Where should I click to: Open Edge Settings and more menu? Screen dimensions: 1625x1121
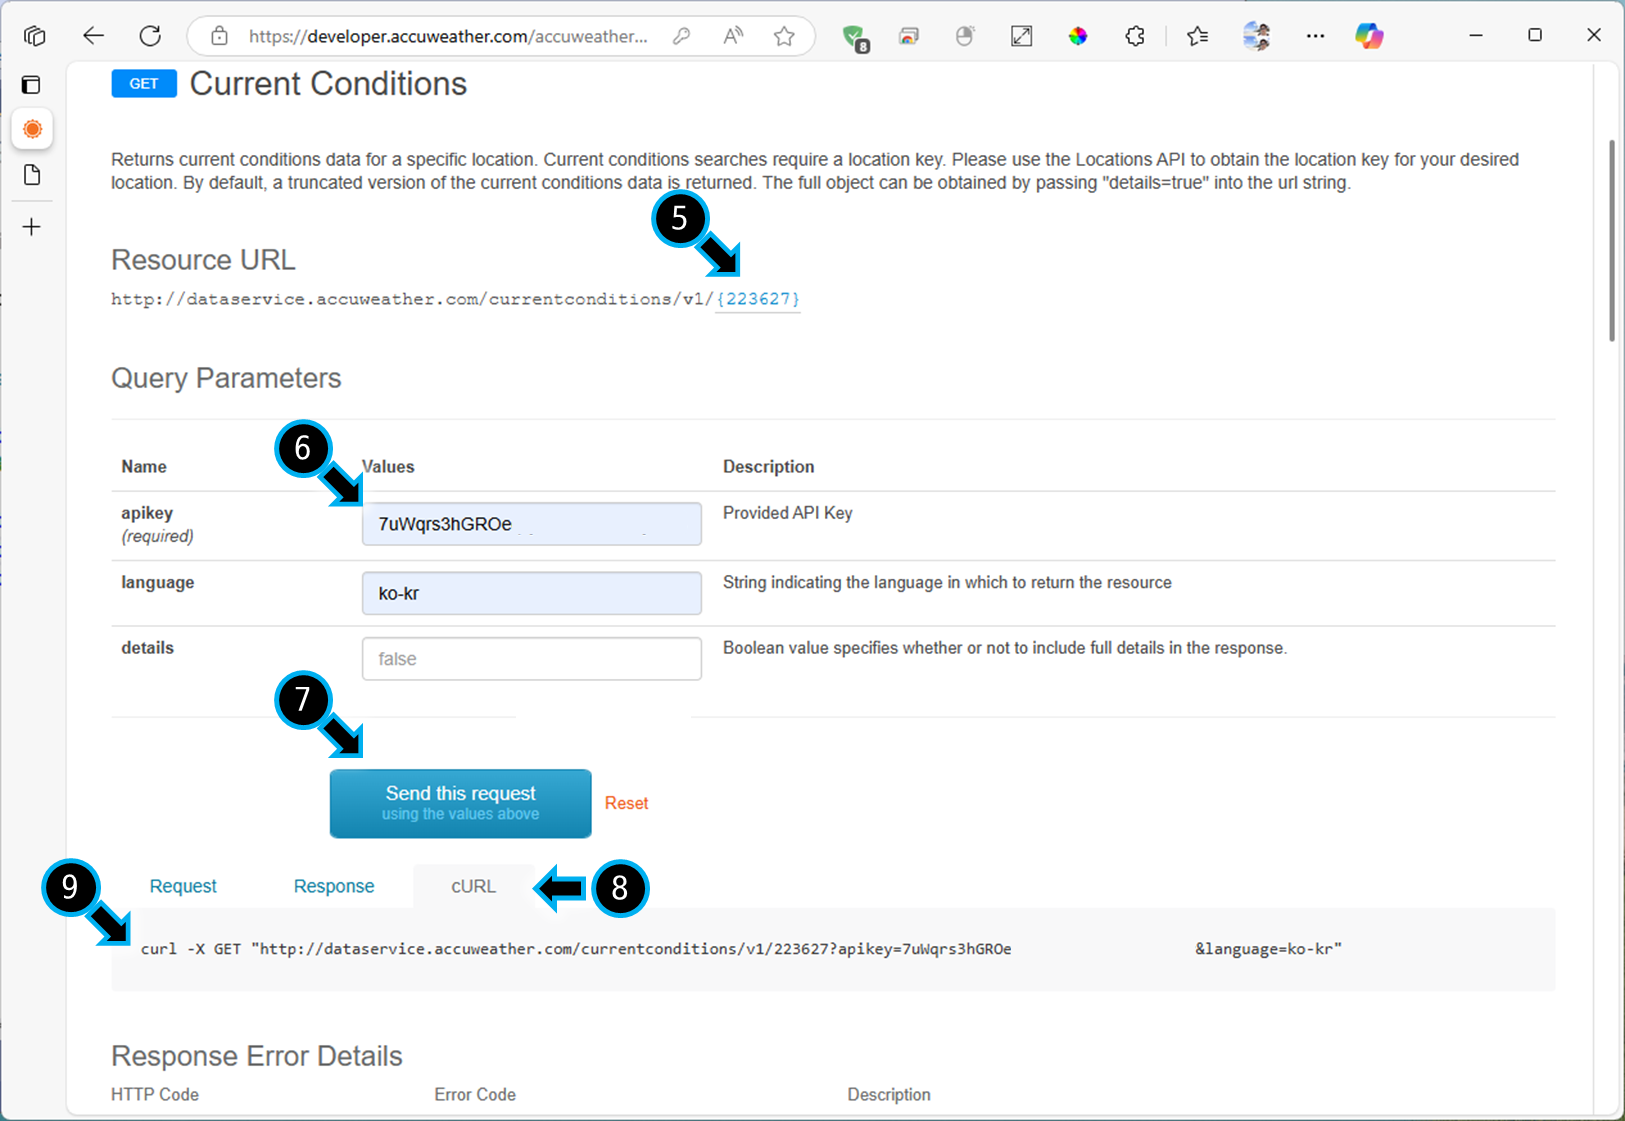[1315, 36]
